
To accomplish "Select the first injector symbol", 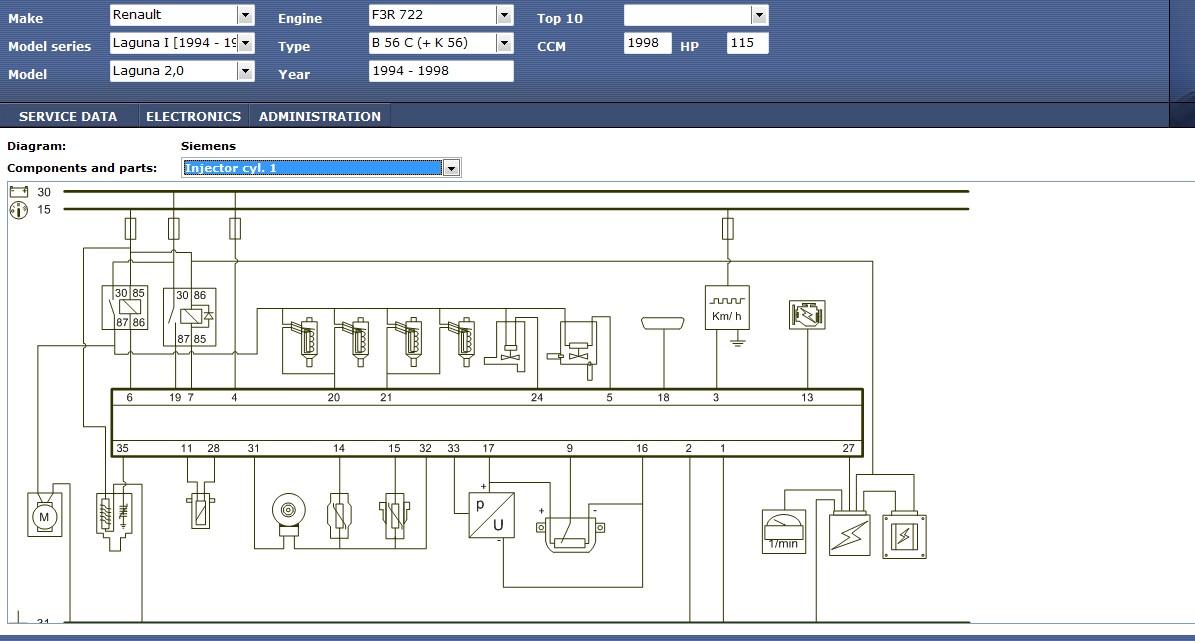I will [x=302, y=340].
